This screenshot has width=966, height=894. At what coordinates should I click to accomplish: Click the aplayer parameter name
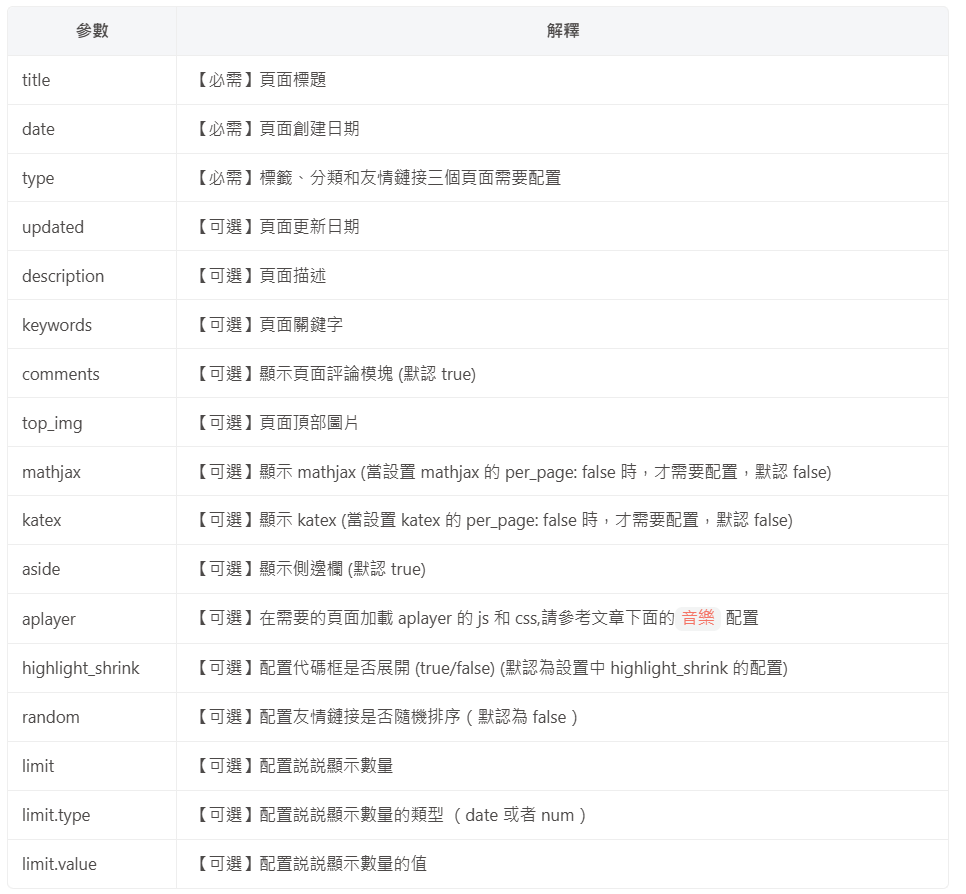tap(49, 619)
